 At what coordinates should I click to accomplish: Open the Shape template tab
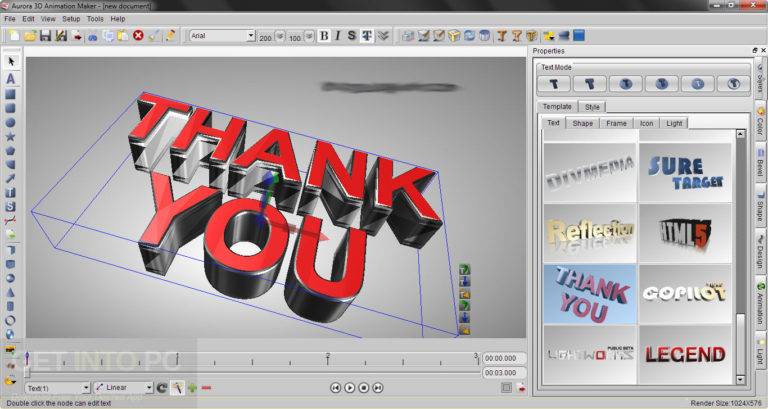coord(582,123)
